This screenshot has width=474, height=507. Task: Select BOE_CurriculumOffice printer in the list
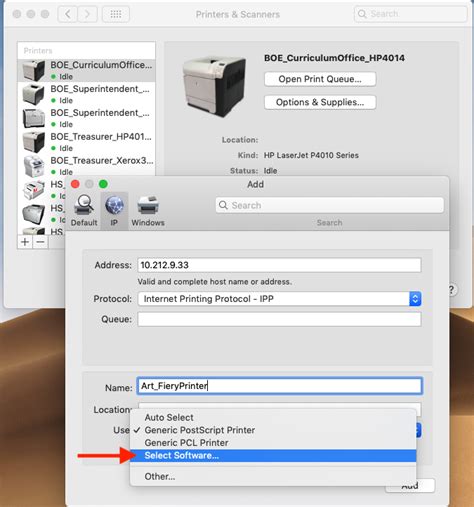tap(86, 70)
